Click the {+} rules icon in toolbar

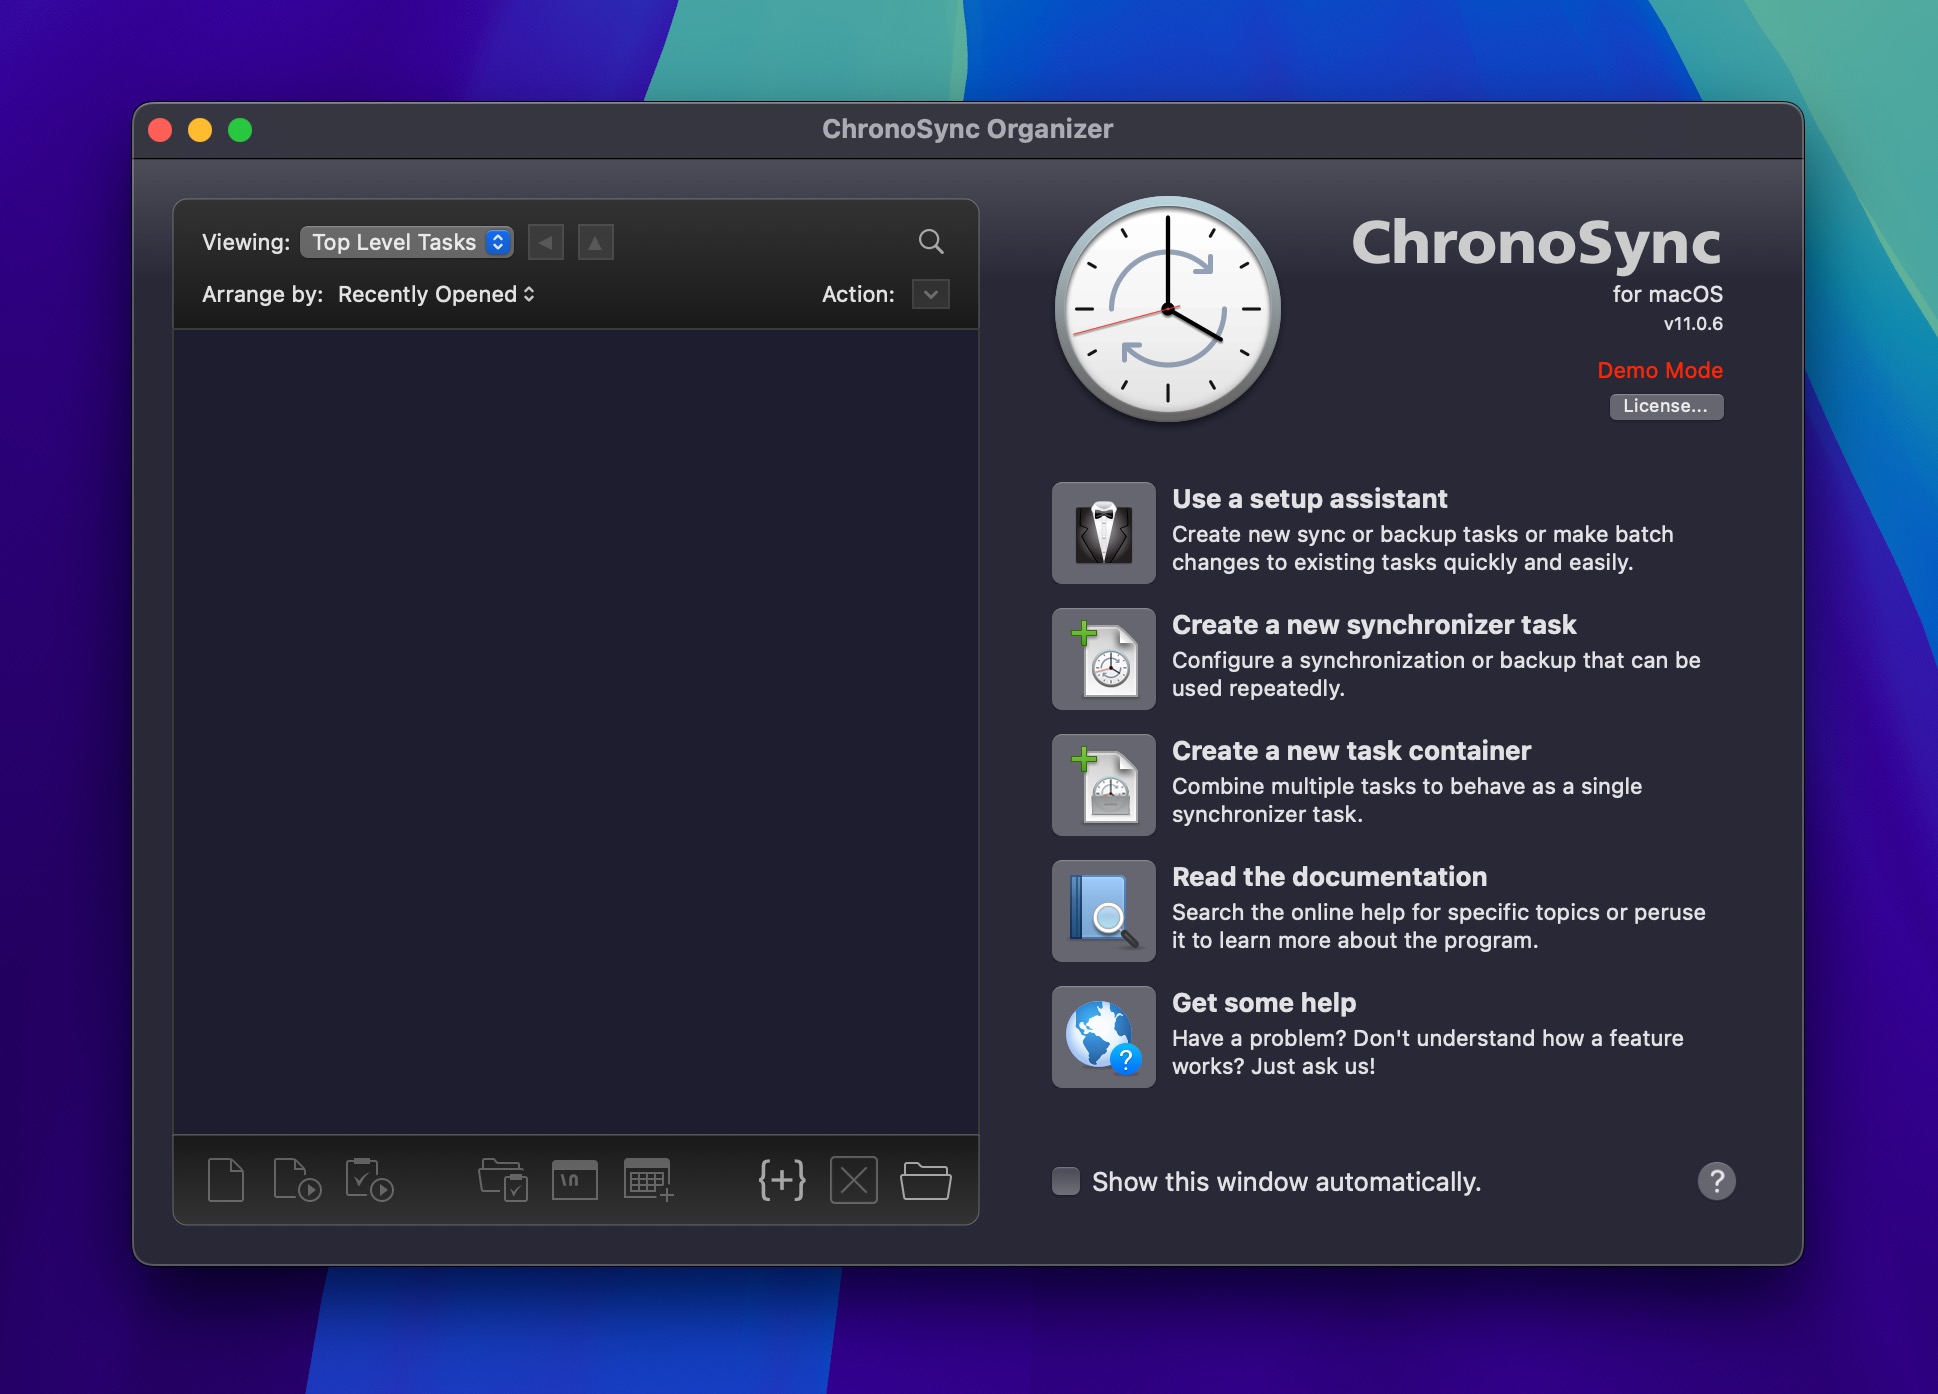781,1180
